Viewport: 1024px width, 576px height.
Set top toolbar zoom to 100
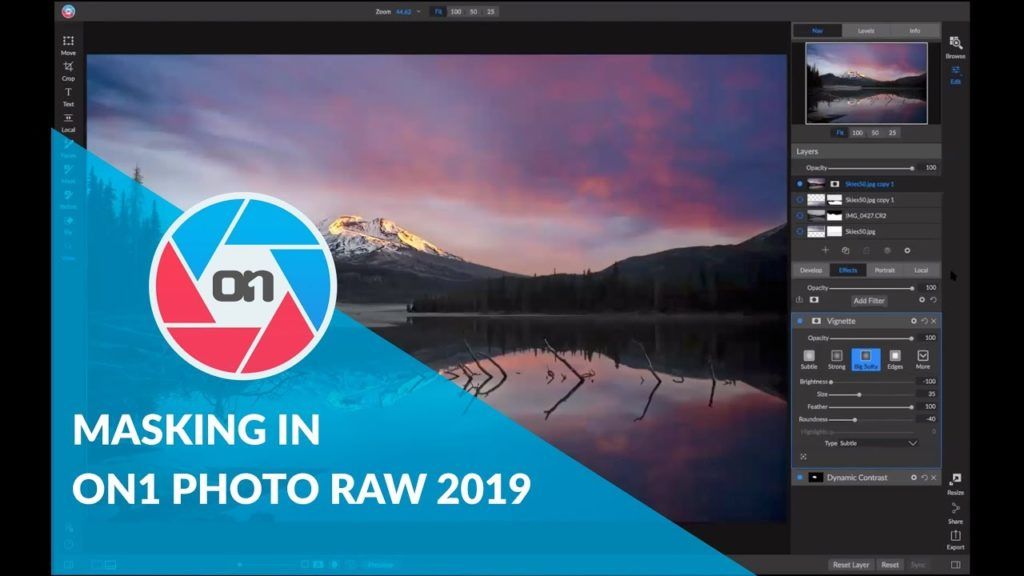click(456, 12)
